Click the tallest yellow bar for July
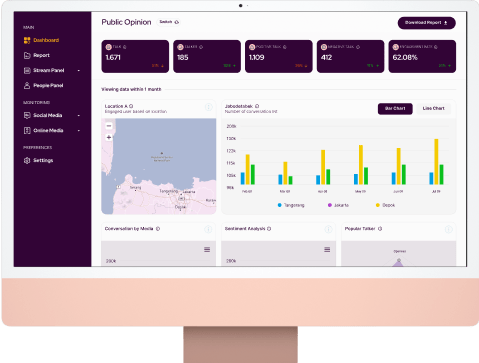Screen dimensions: 479x363 point(436,162)
